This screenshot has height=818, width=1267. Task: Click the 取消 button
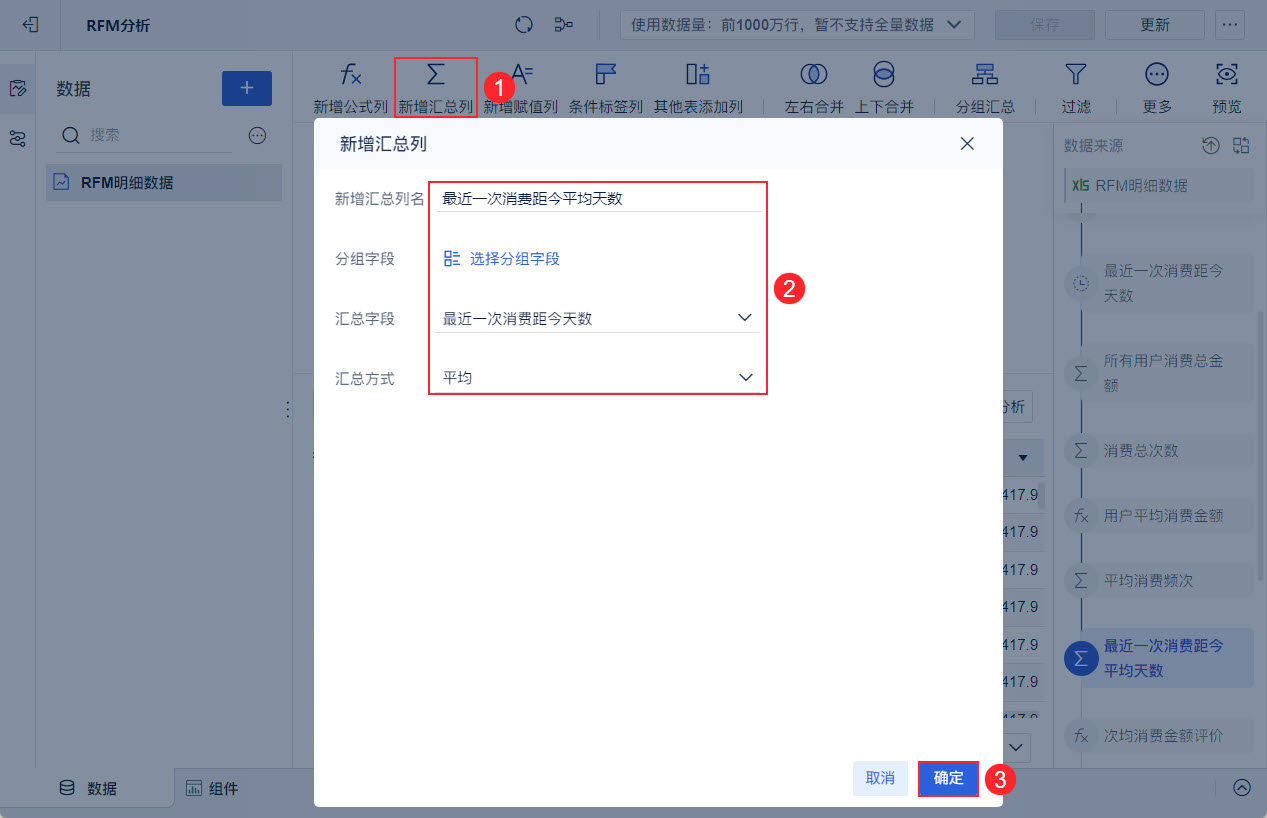880,778
